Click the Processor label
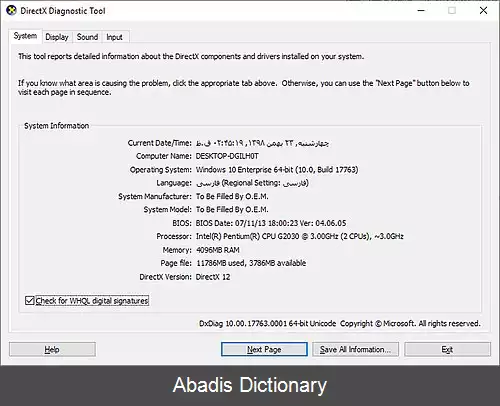 click(174, 236)
